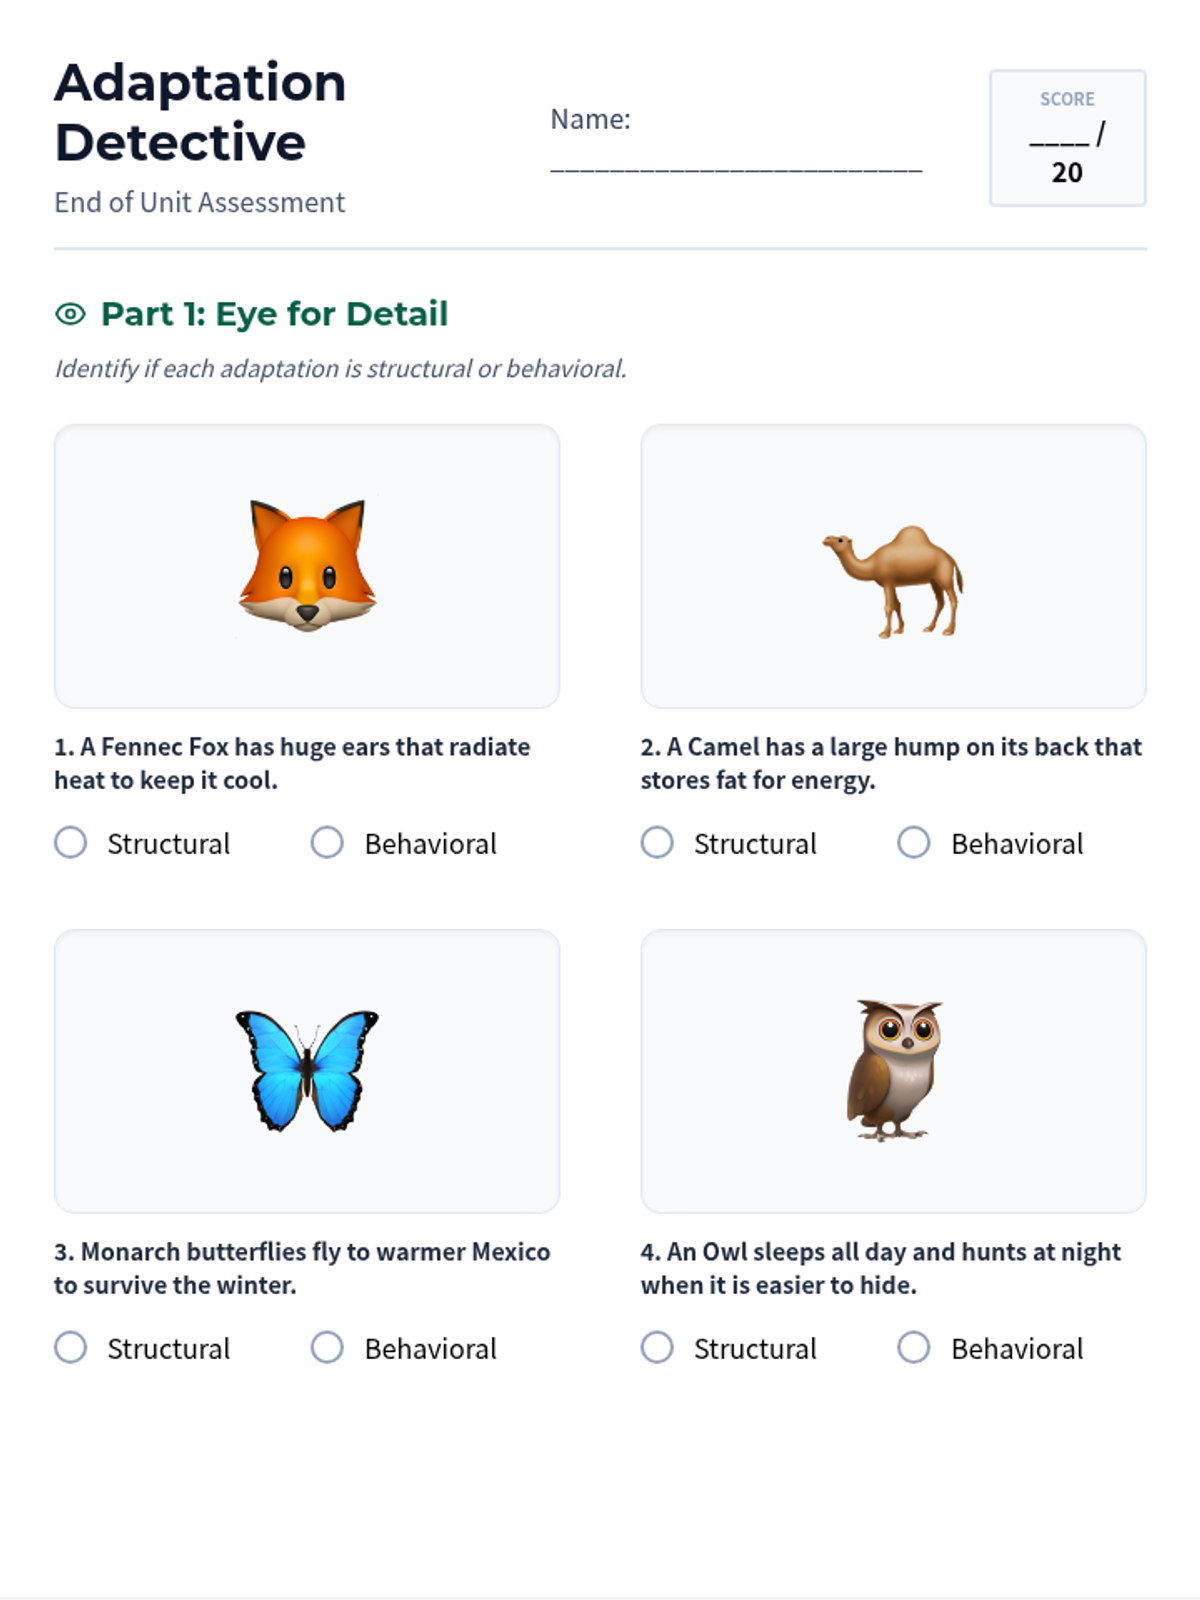The width and height of the screenshot is (1200, 1600).
Task: Click the Score box blank
Action: [x=1059, y=137]
